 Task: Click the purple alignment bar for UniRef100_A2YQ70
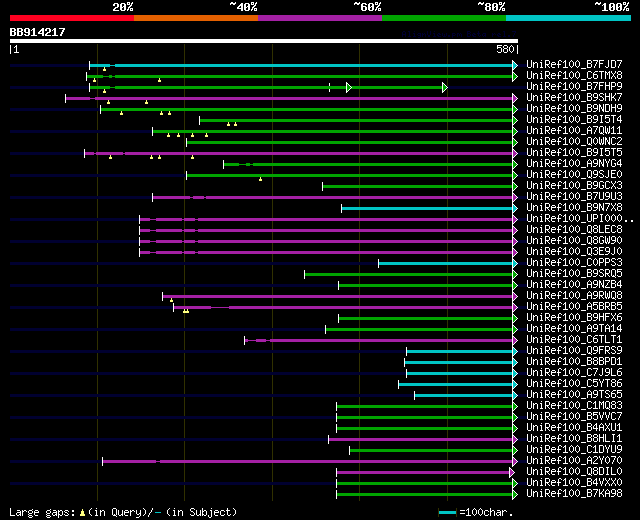click(310, 462)
